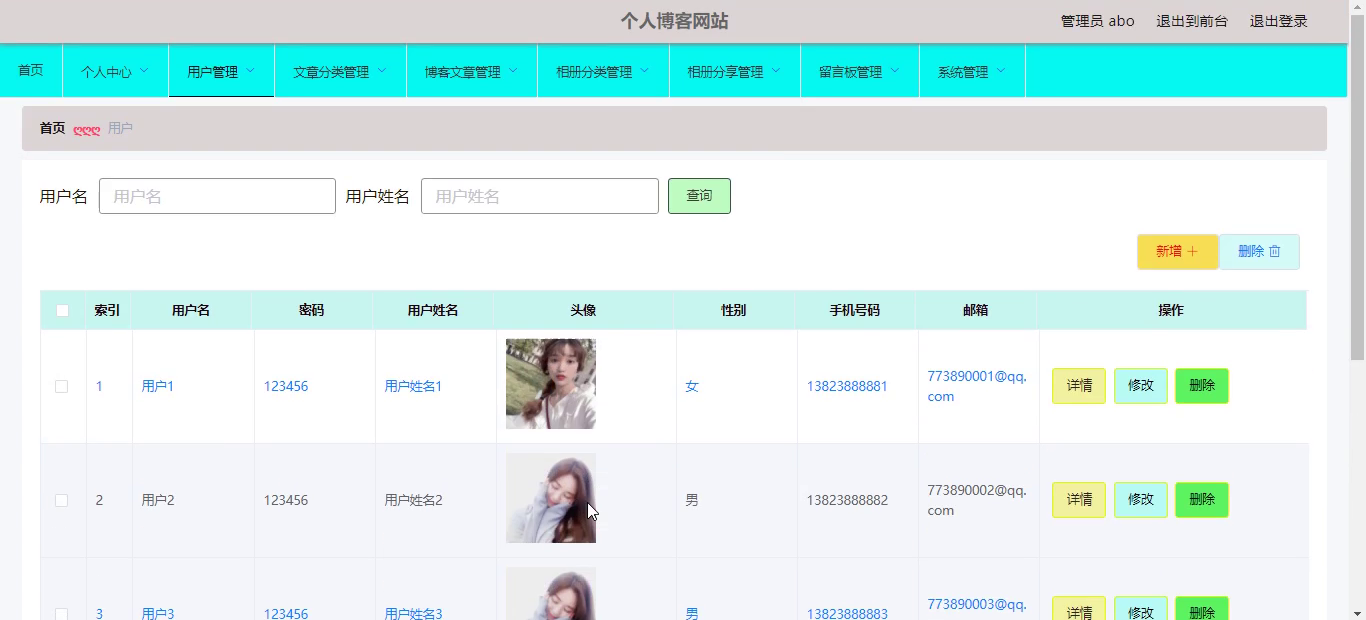Image resolution: width=1366 pixels, height=620 pixels.
Task: Open avatar thumbnail for 用户1
Action: (551, 384)
